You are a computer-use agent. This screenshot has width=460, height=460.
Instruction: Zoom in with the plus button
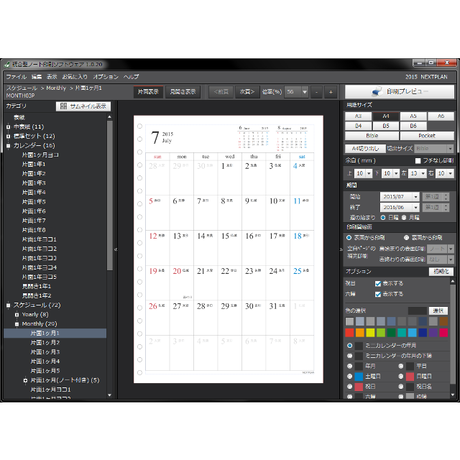[331, 92]
